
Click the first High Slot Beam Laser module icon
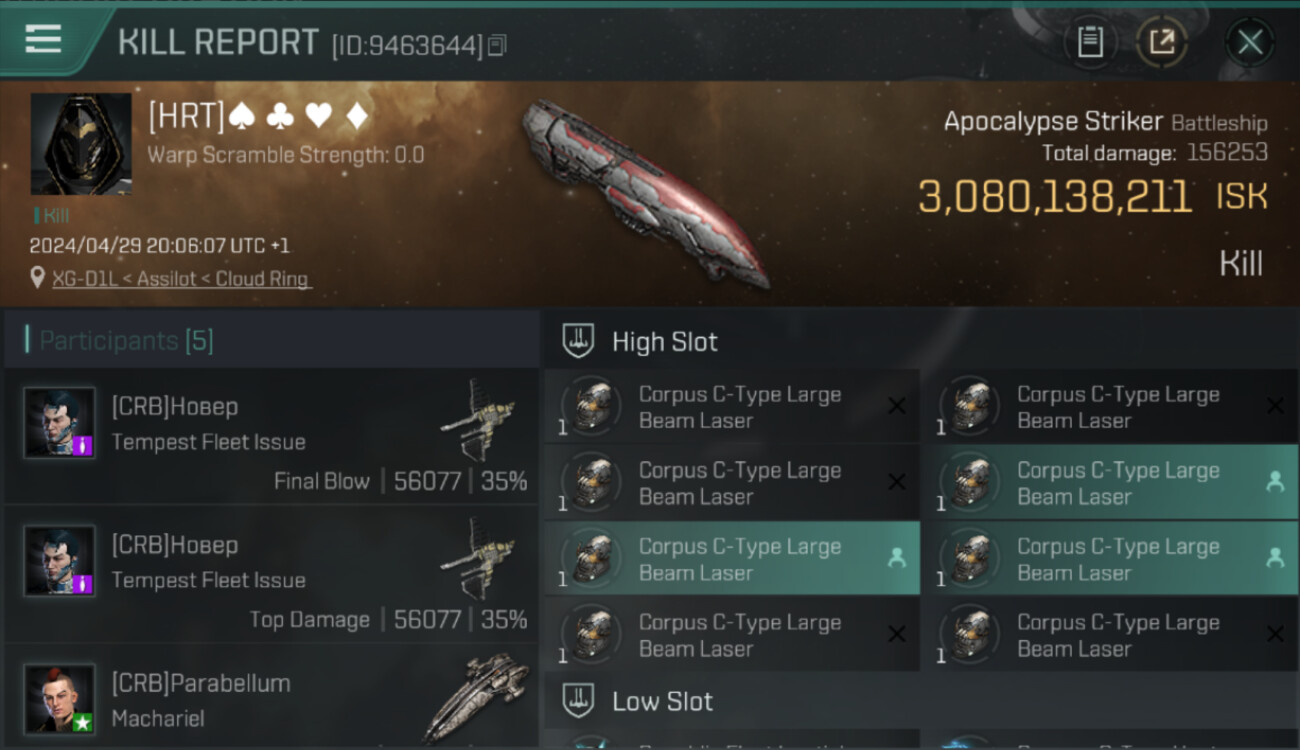(x=592, y=406)
